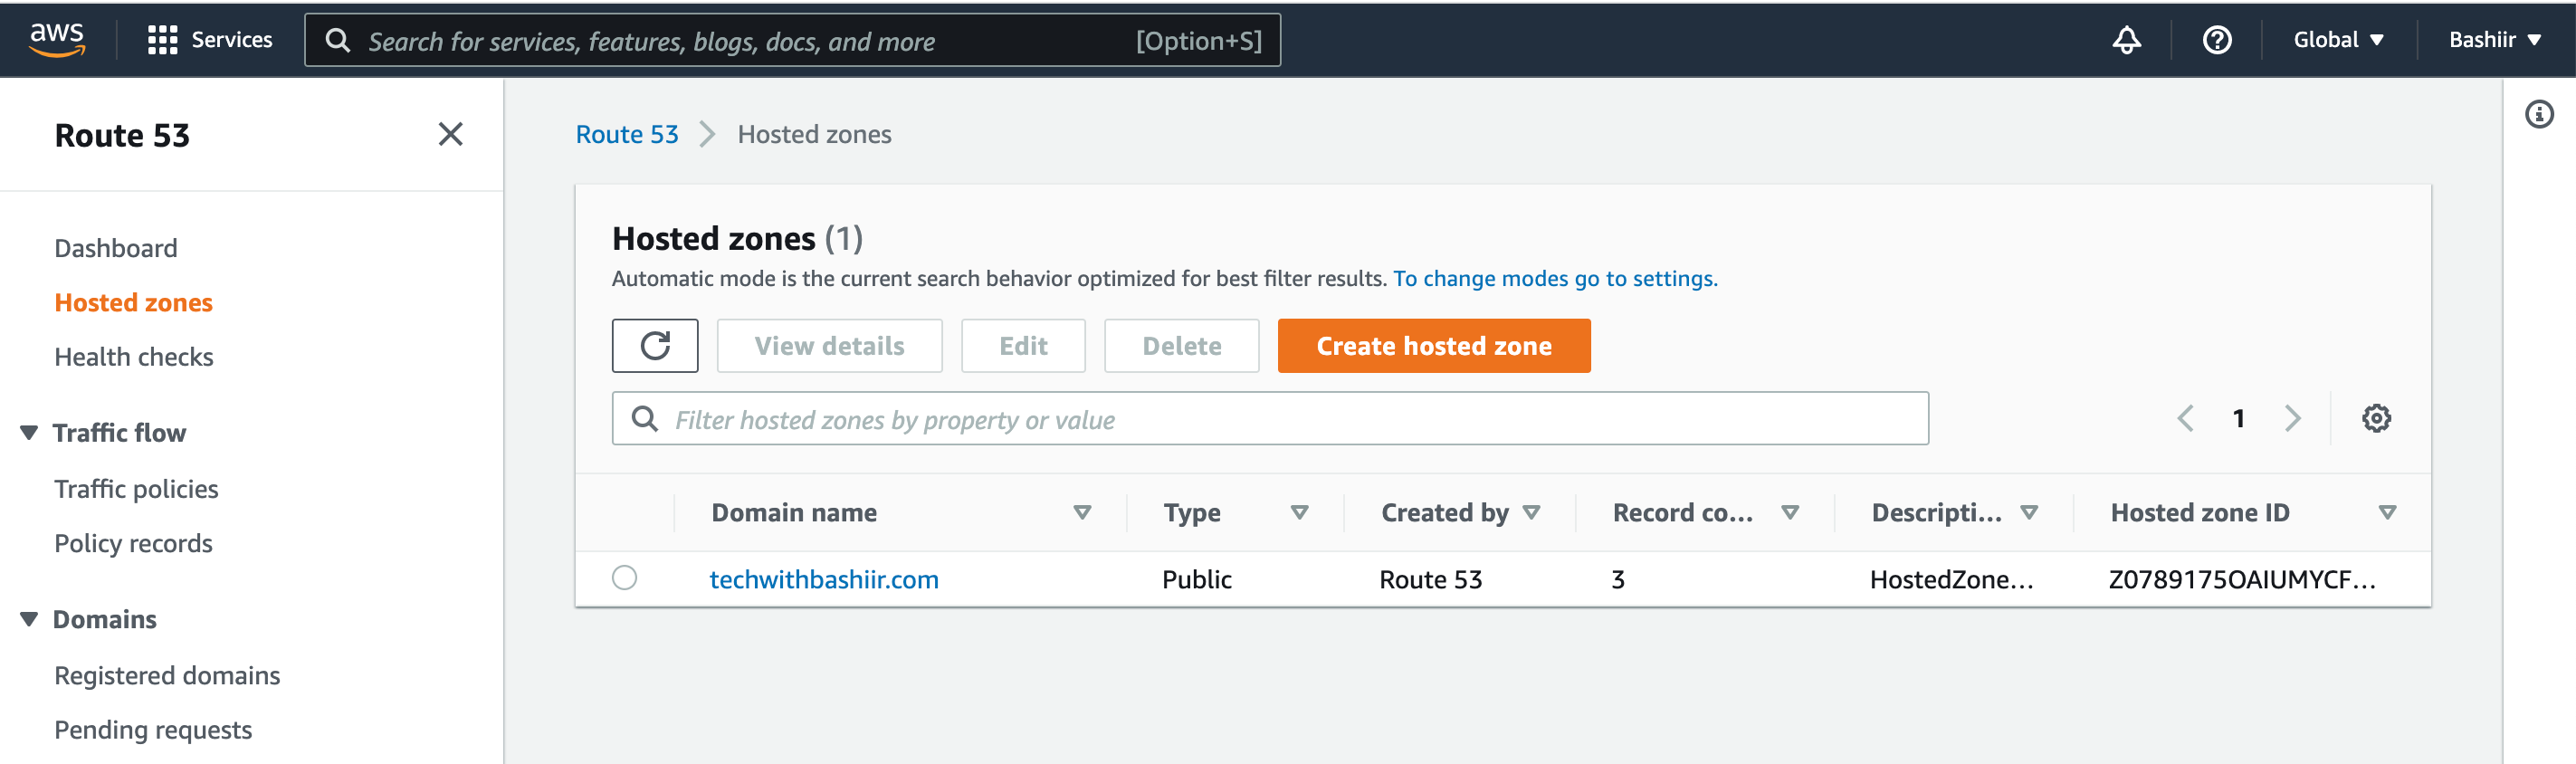Follow the change modes settings link
The width and height of the screenshot is (2576, 764).
point(1555,278)
